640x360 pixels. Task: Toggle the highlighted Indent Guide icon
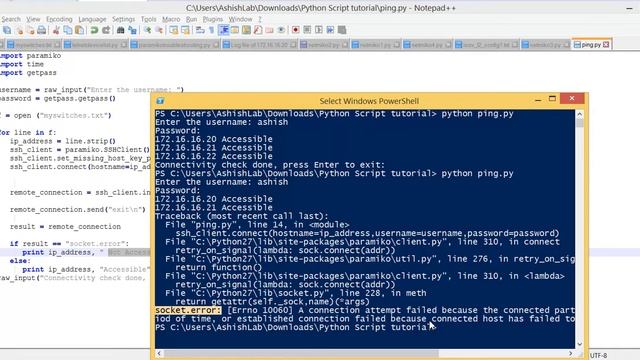tap(224, 30)
